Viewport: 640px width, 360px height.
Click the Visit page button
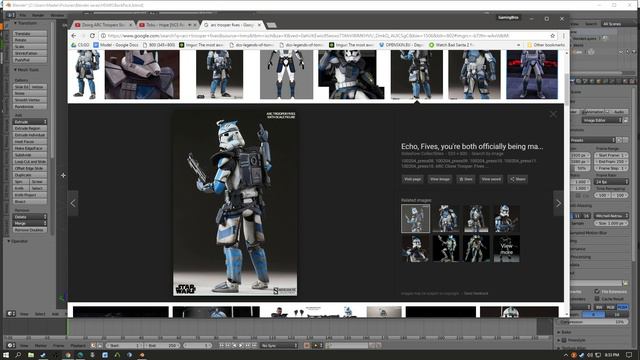point(412,179)
